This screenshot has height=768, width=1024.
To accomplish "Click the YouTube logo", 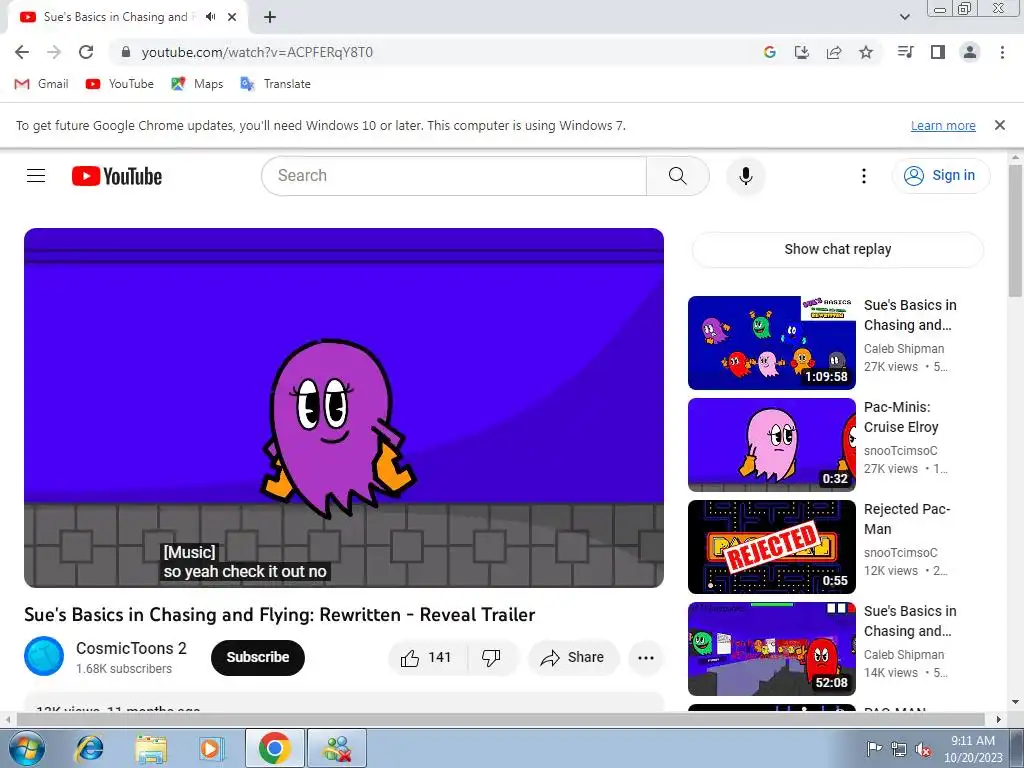I will click(x=117, y=176).
